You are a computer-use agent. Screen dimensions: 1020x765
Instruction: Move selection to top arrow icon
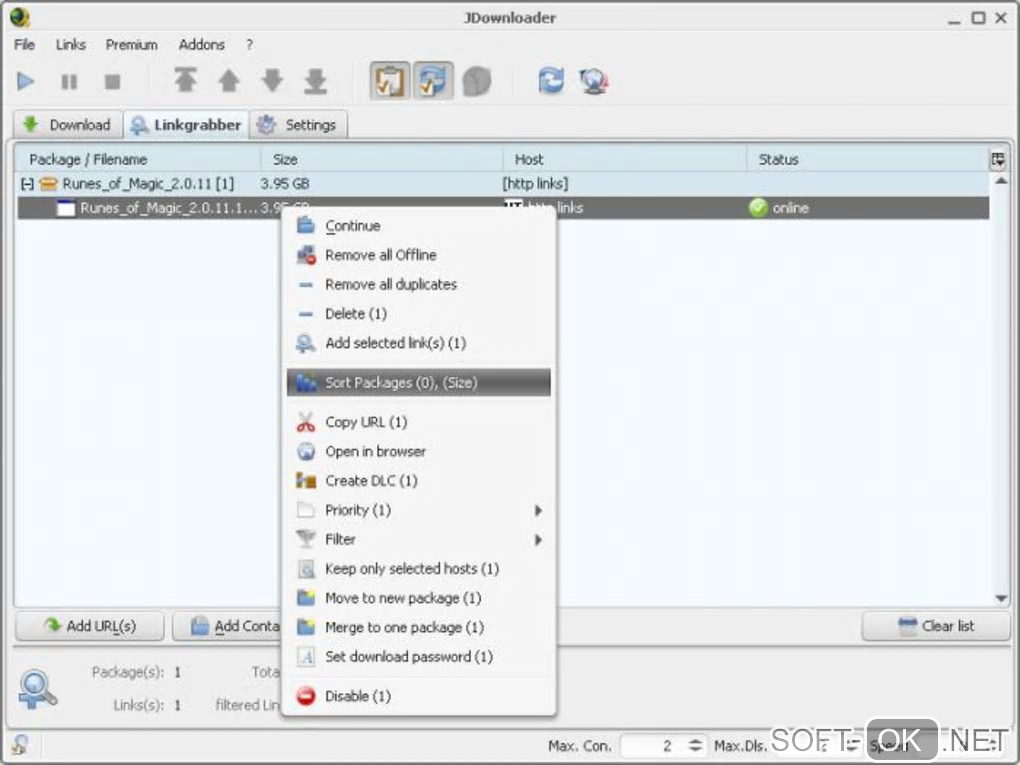coord(185,81)
